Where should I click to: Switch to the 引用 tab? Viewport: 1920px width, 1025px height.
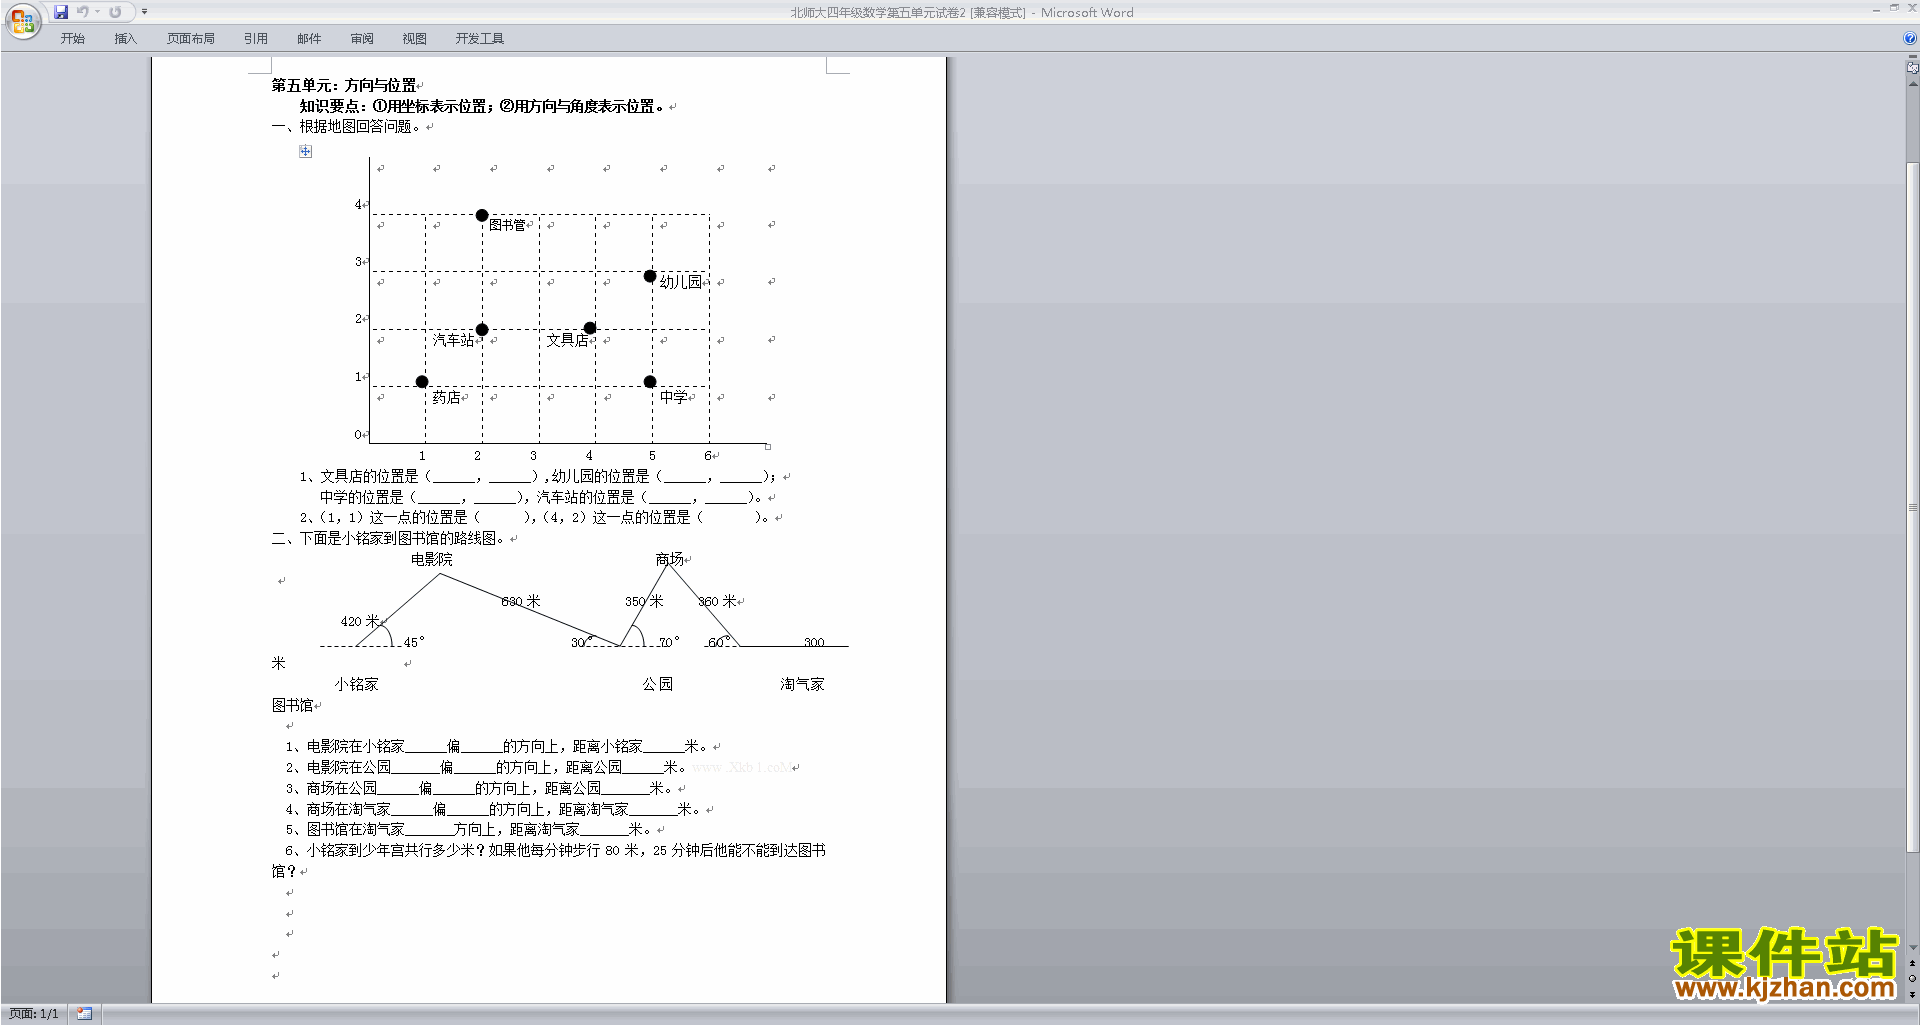[256, 39]
